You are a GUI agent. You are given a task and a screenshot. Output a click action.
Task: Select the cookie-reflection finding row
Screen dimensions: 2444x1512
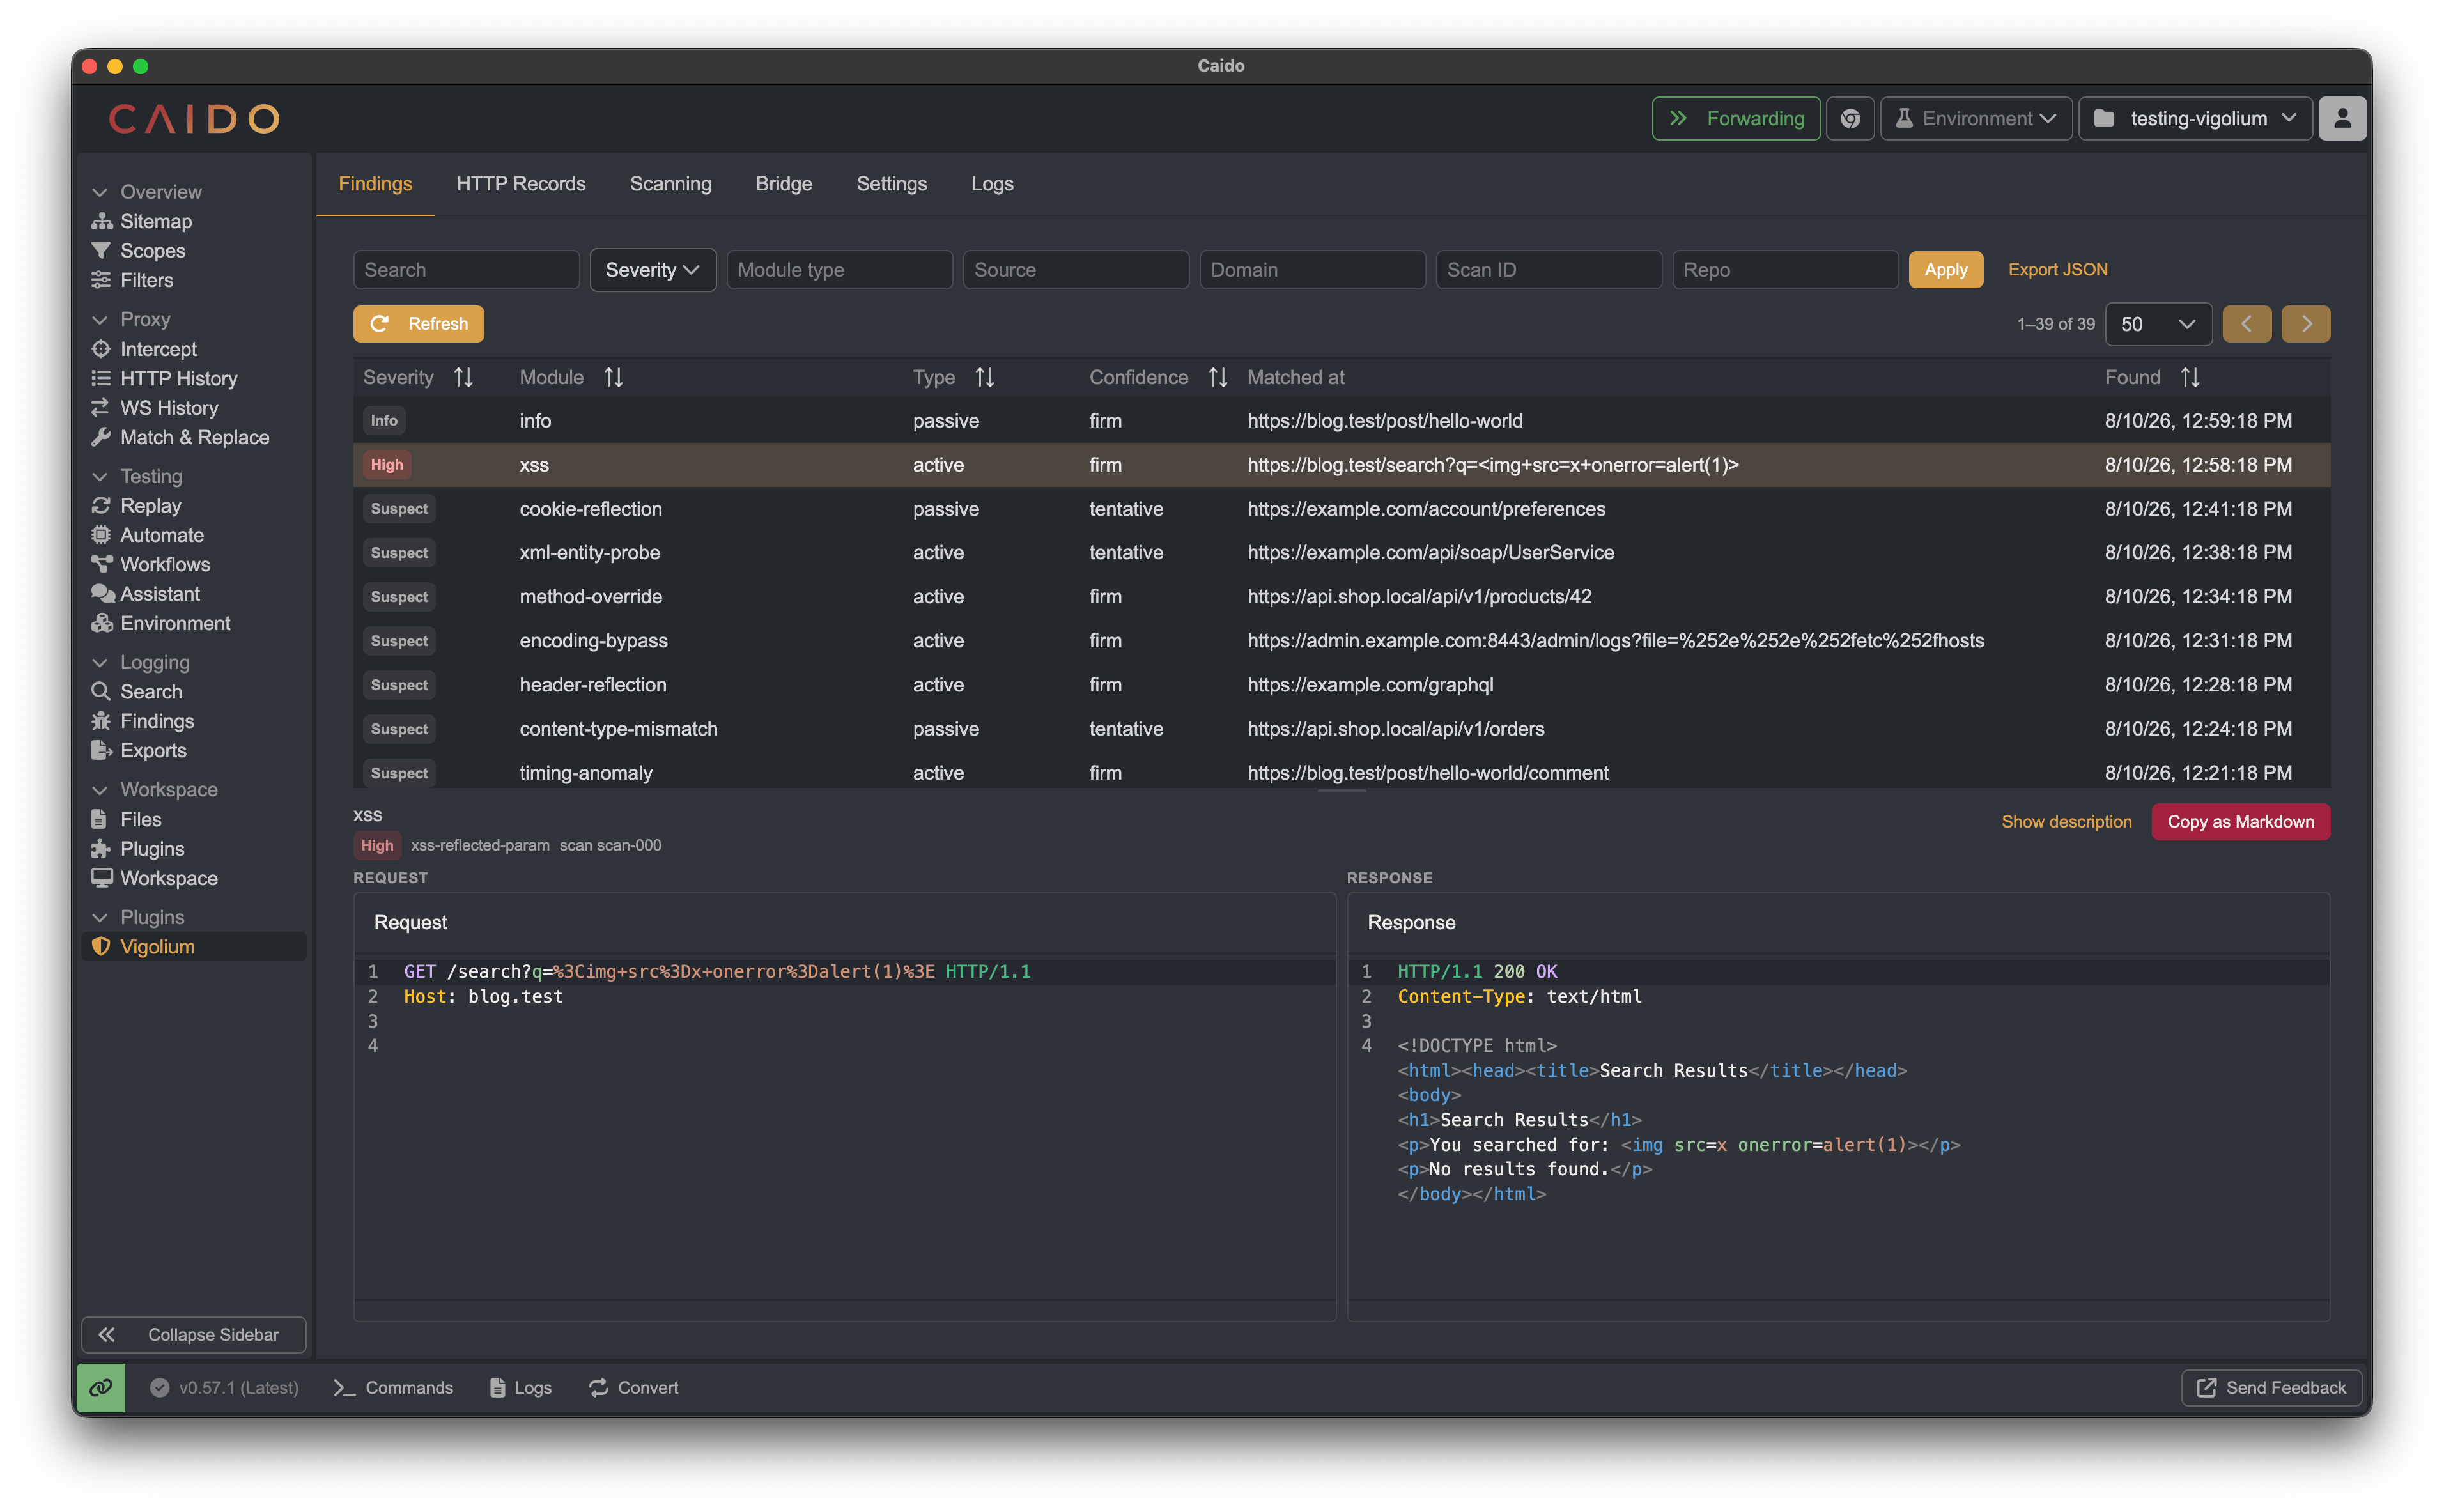pyautogui.click(x=1341, y=509)
